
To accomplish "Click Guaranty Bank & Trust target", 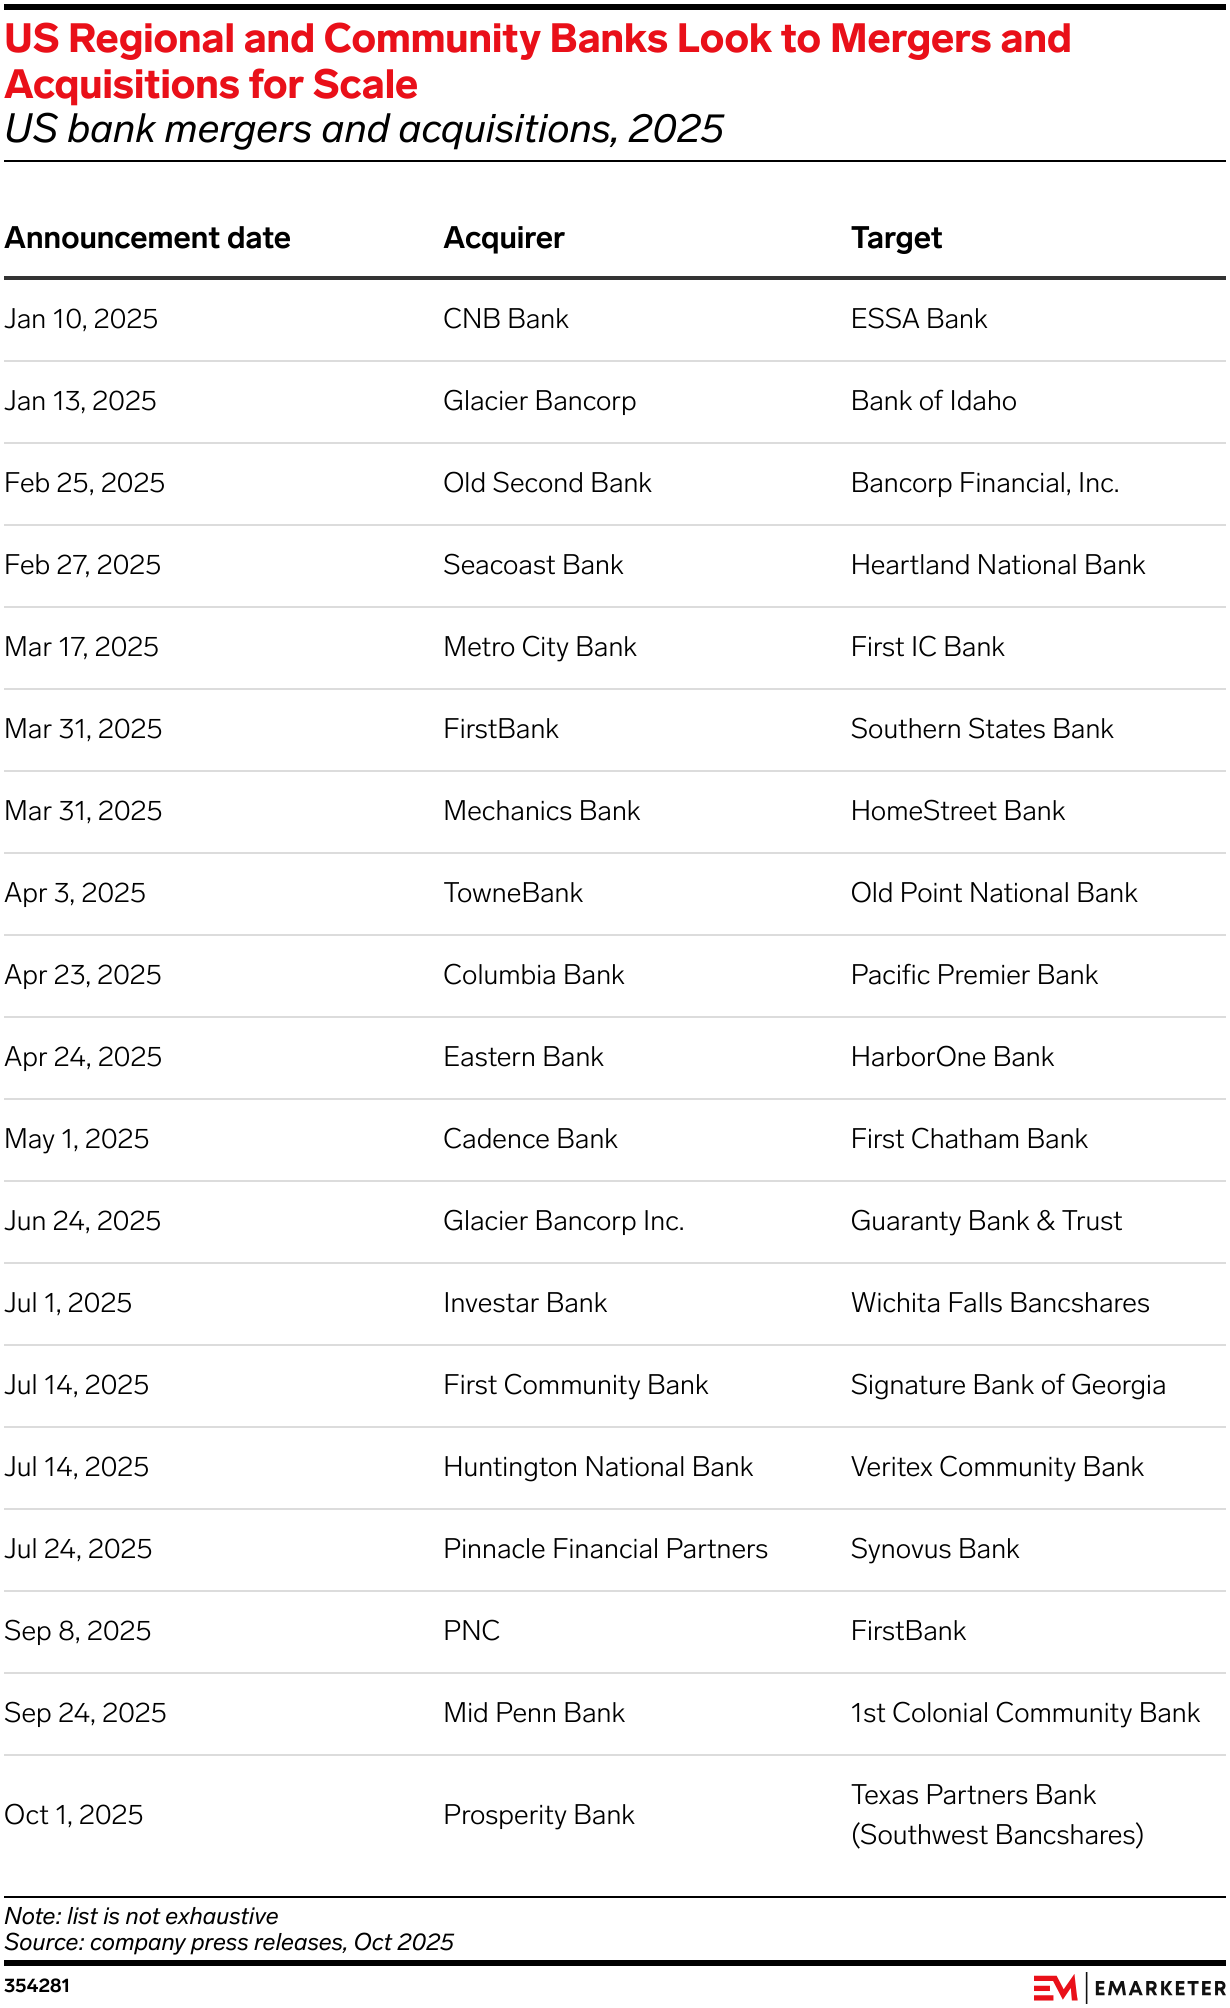I will coord(986,1221).
